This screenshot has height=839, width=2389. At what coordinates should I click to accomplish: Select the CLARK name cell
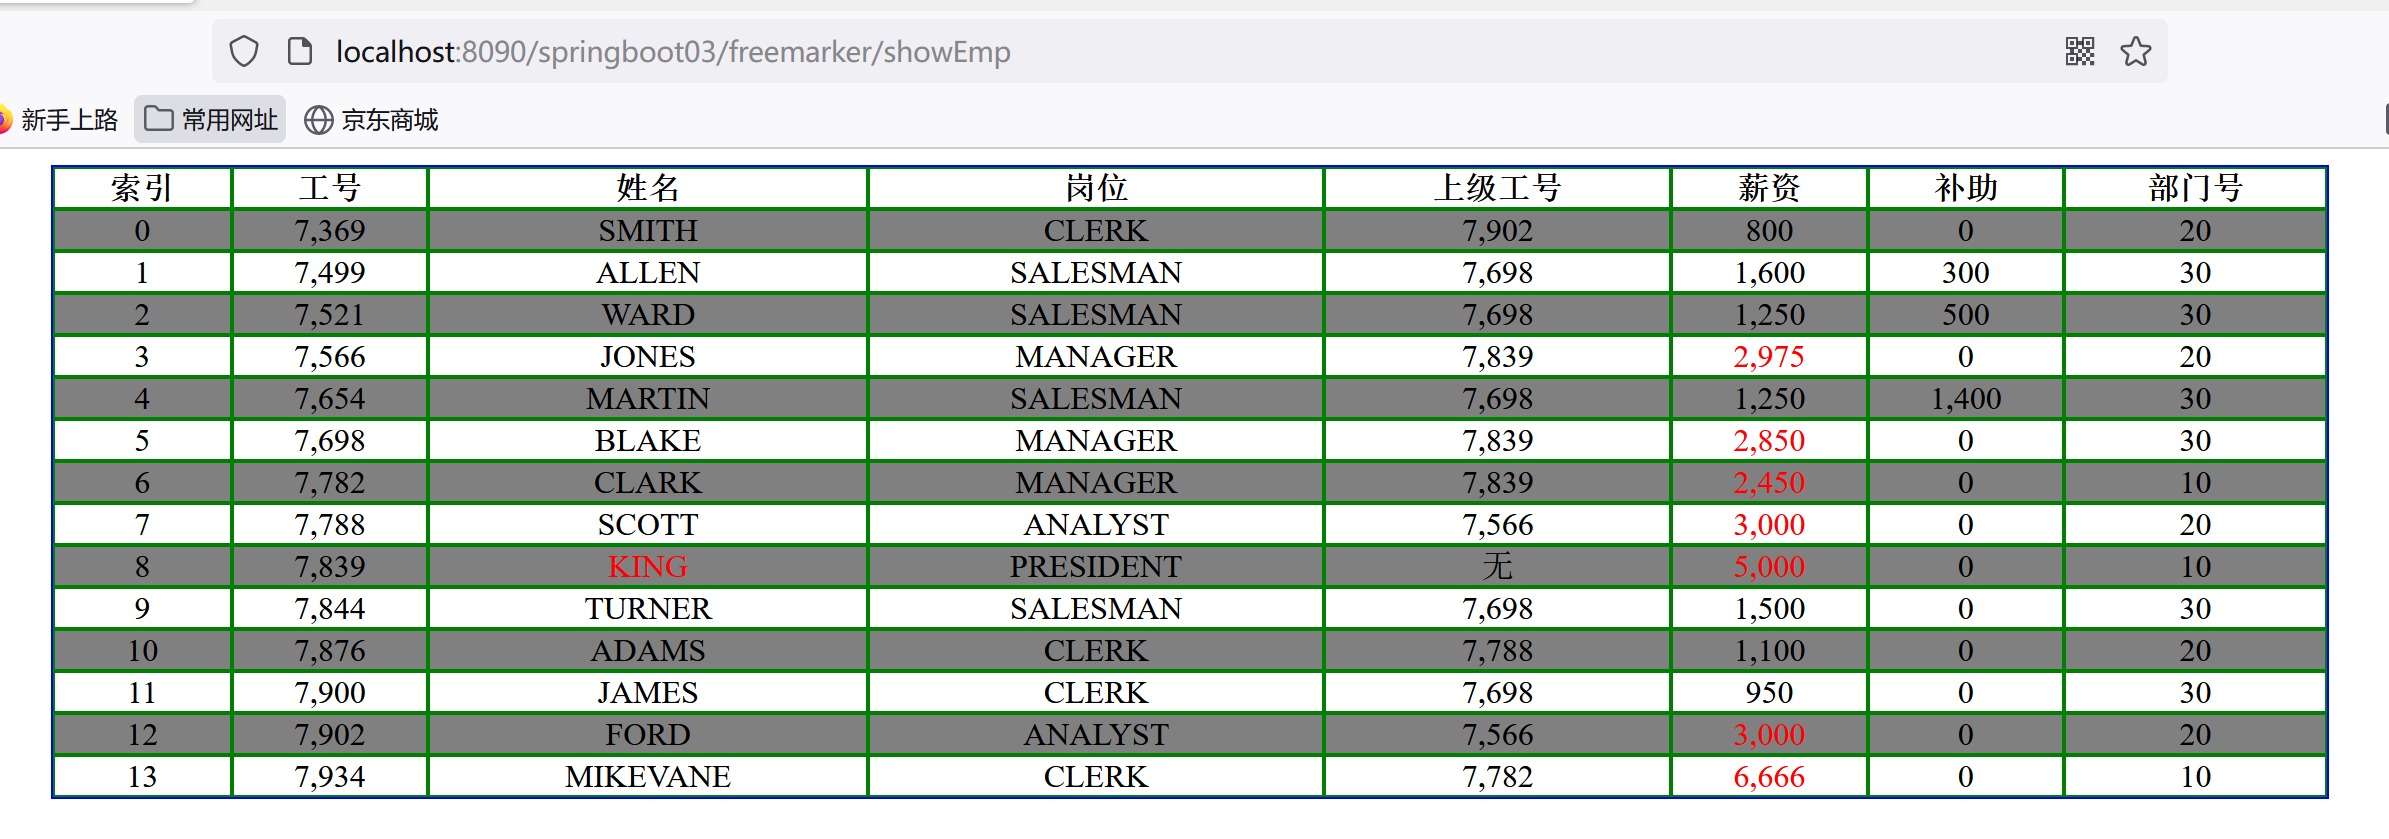(x=648, y=482)
